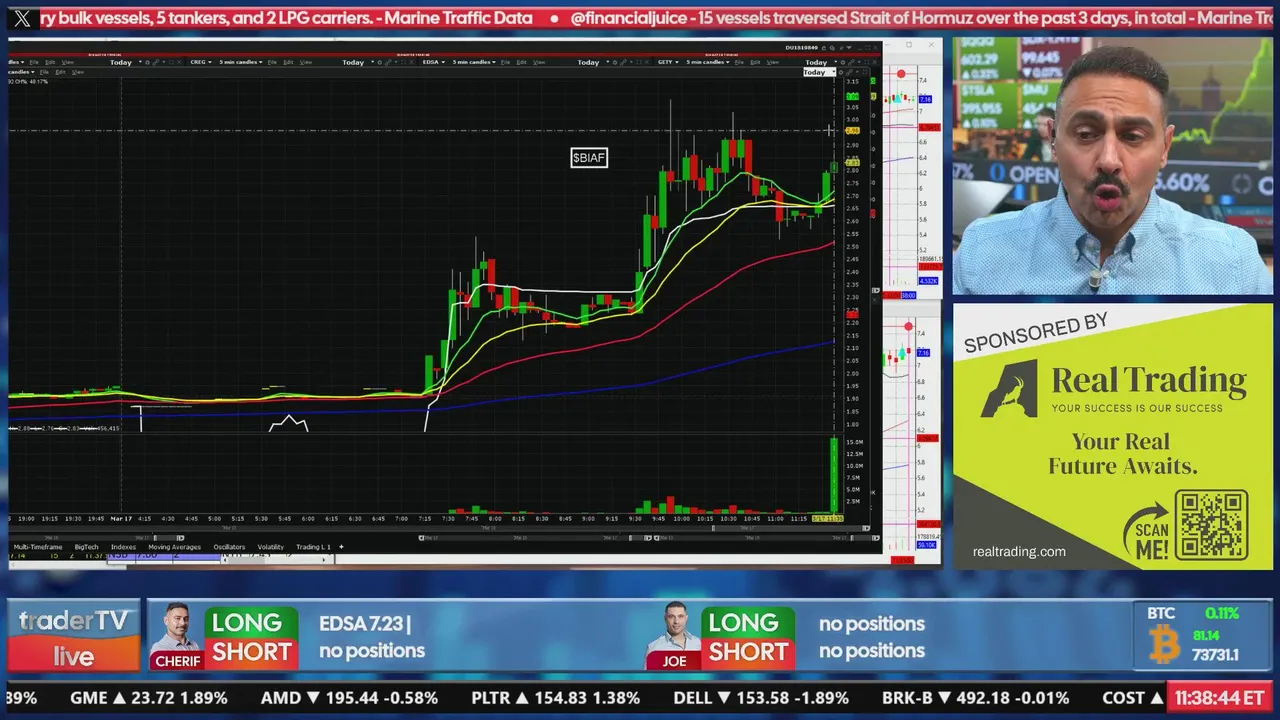Click Joe's LONG label
1280x720 pixels.
pyautogui.click(x=743, y=623)
